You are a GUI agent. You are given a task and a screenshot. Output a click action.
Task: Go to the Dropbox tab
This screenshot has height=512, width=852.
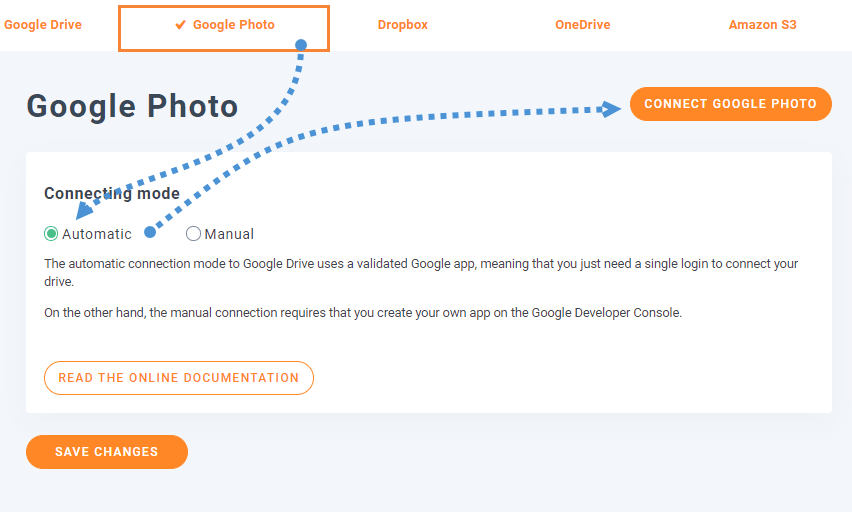[402, 25]
